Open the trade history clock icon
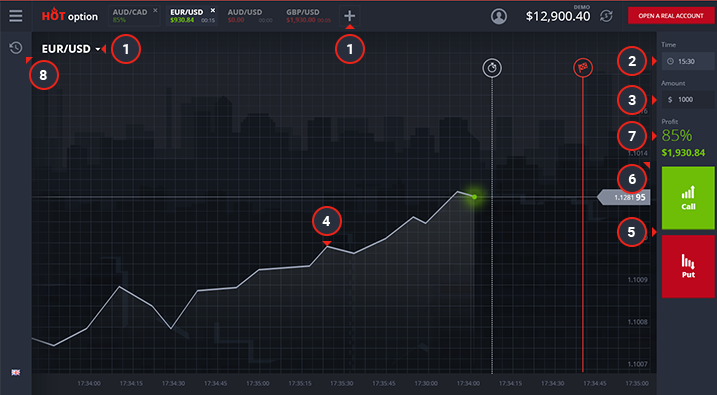 (16, 48)
